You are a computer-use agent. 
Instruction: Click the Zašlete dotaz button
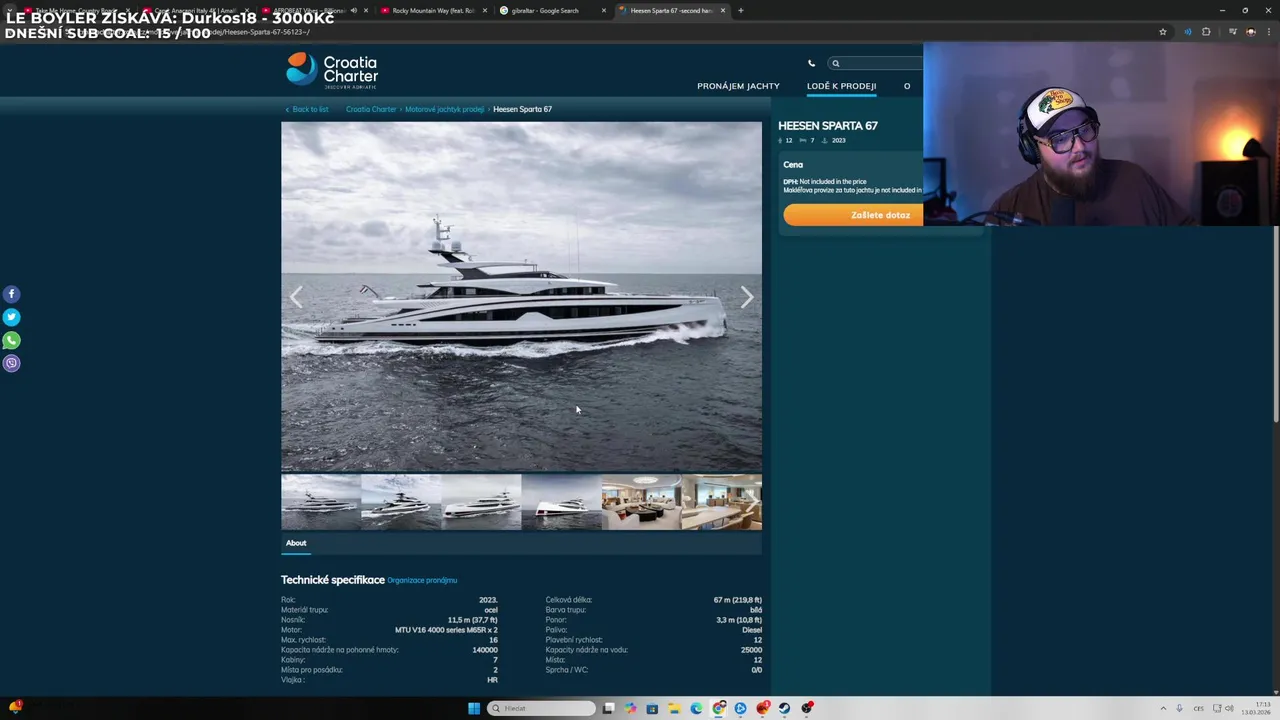click(853, 215)
